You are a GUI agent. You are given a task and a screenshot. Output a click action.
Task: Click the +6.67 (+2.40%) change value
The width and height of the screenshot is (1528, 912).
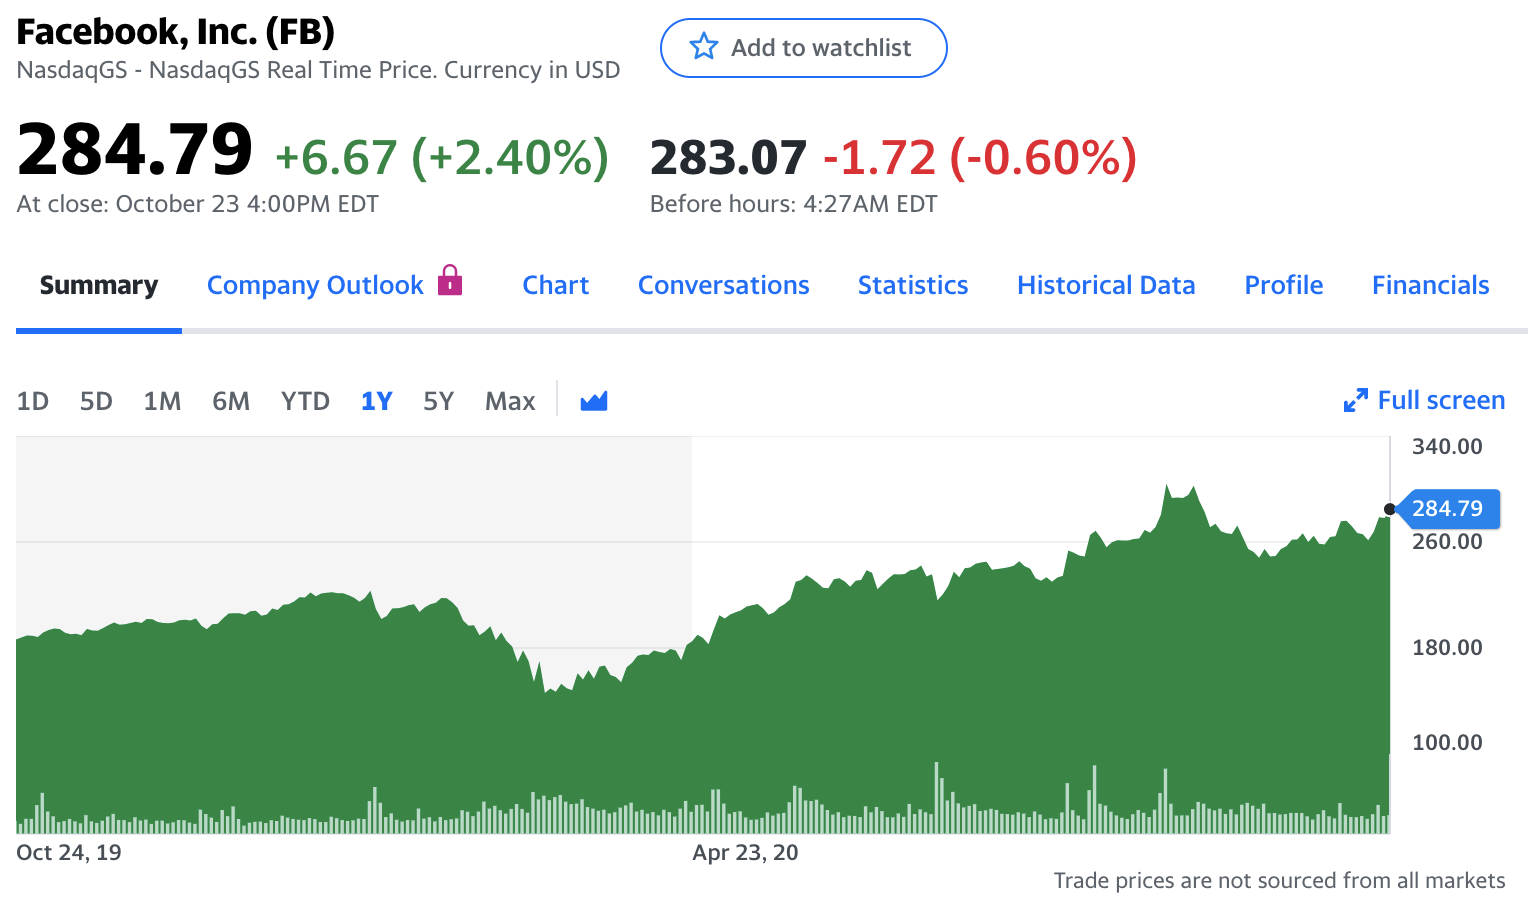click(442, 158)
